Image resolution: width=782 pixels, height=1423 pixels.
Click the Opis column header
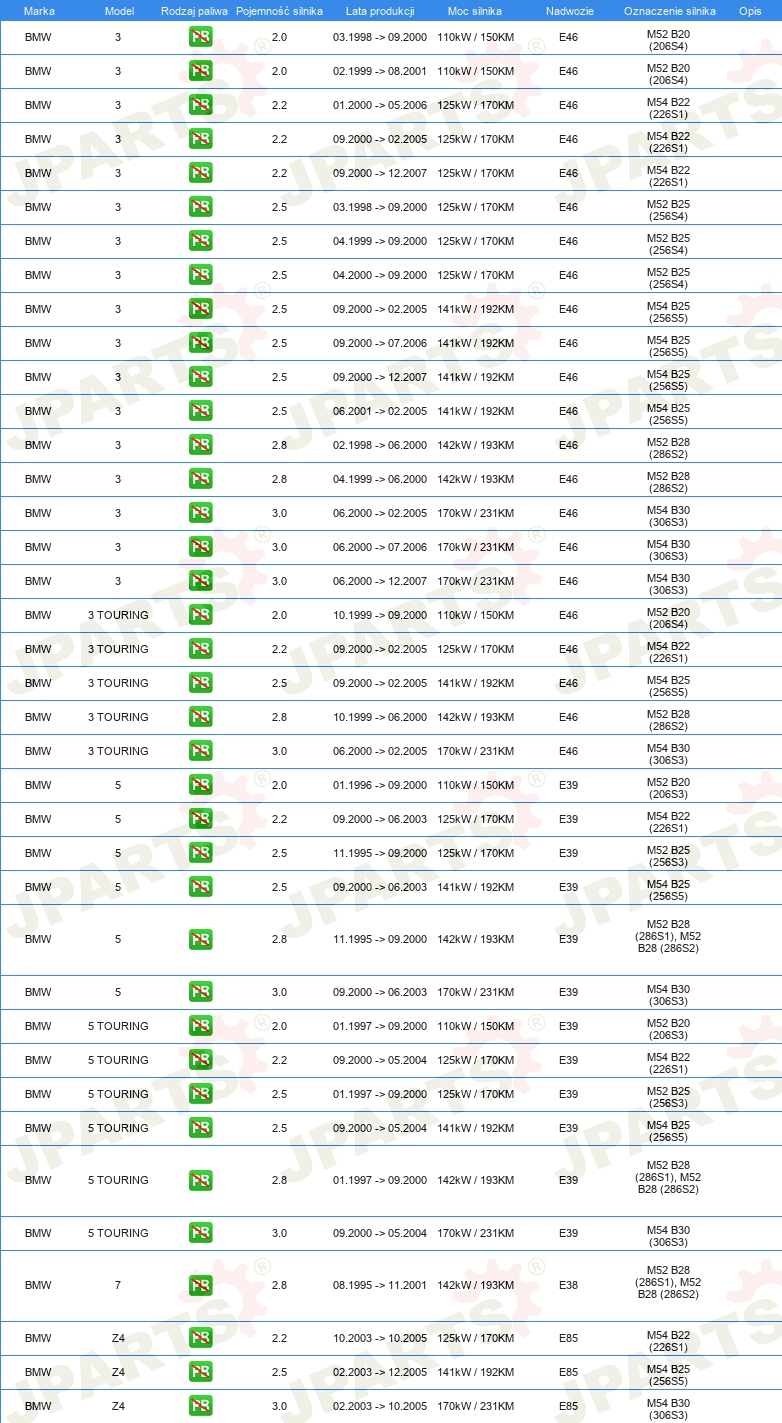(x=750, y=10)
